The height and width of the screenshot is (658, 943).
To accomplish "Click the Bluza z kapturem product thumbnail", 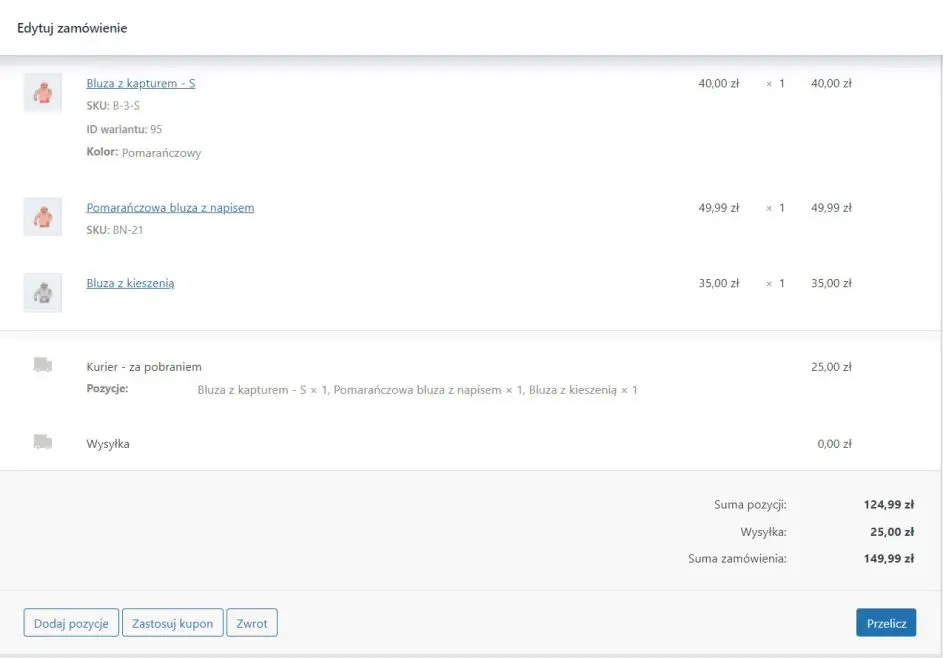I will (43, 93).
